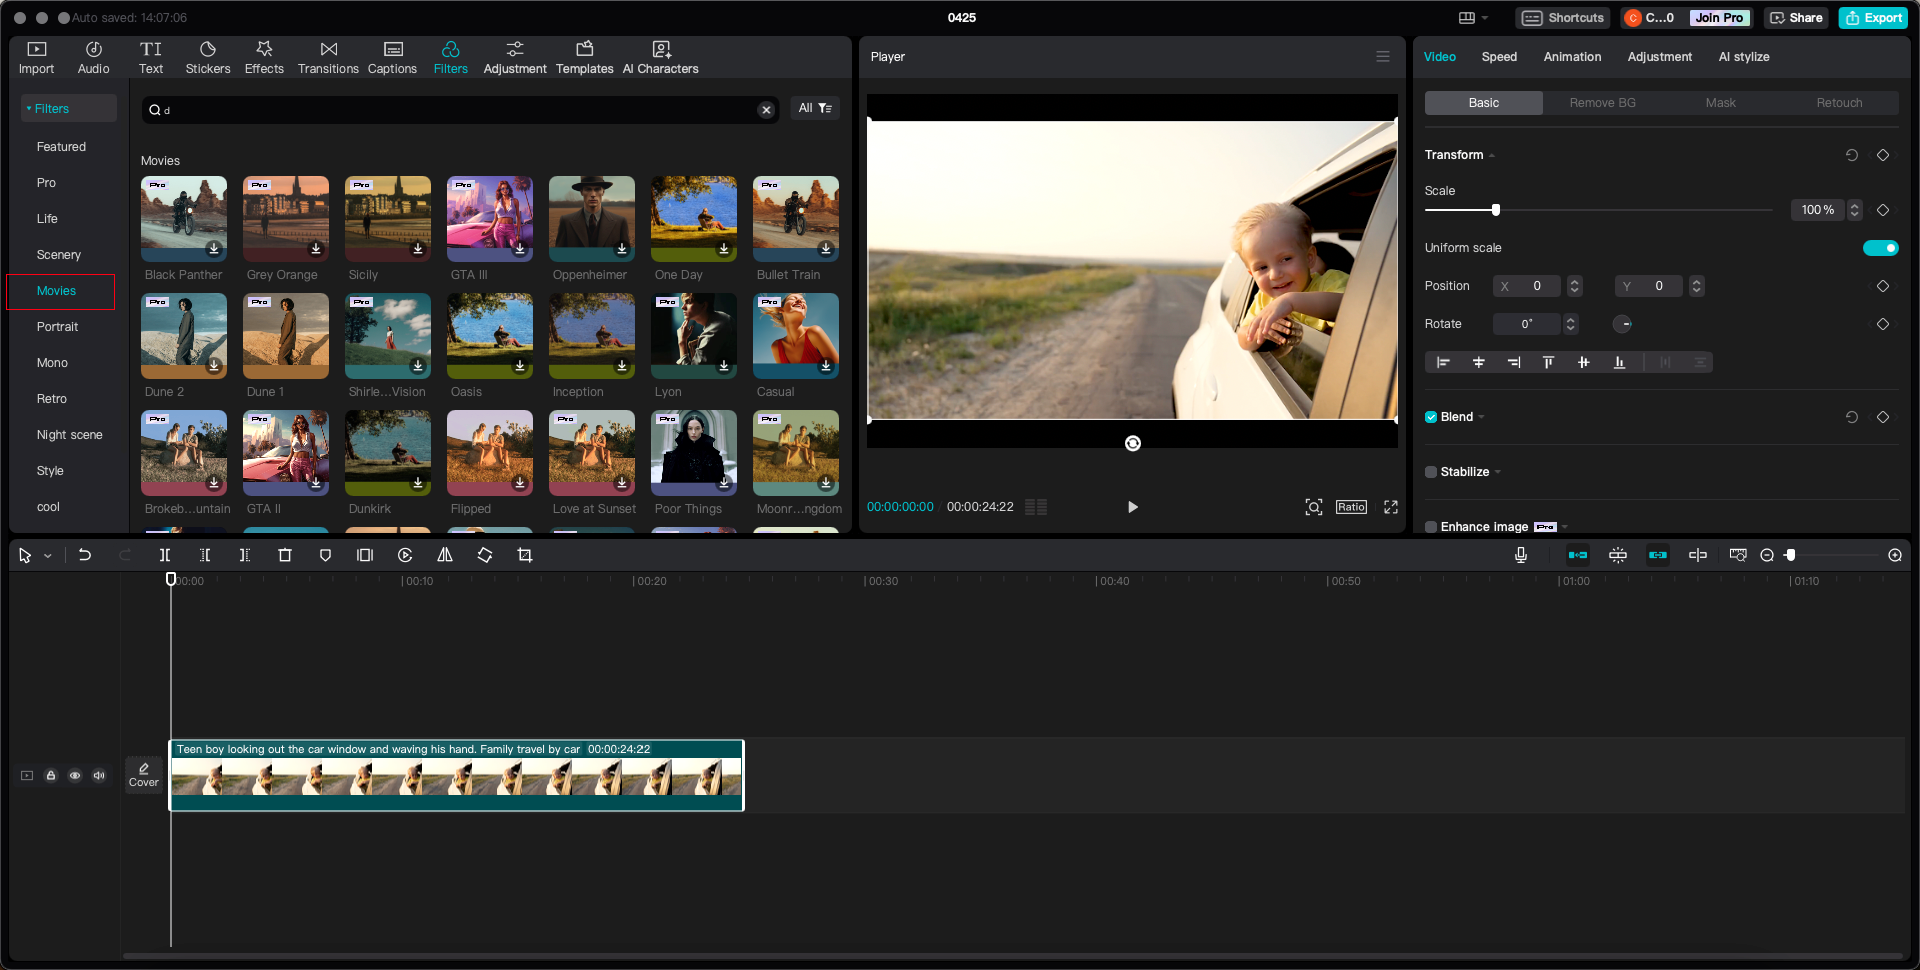Select the Portrait filter category

58,327
